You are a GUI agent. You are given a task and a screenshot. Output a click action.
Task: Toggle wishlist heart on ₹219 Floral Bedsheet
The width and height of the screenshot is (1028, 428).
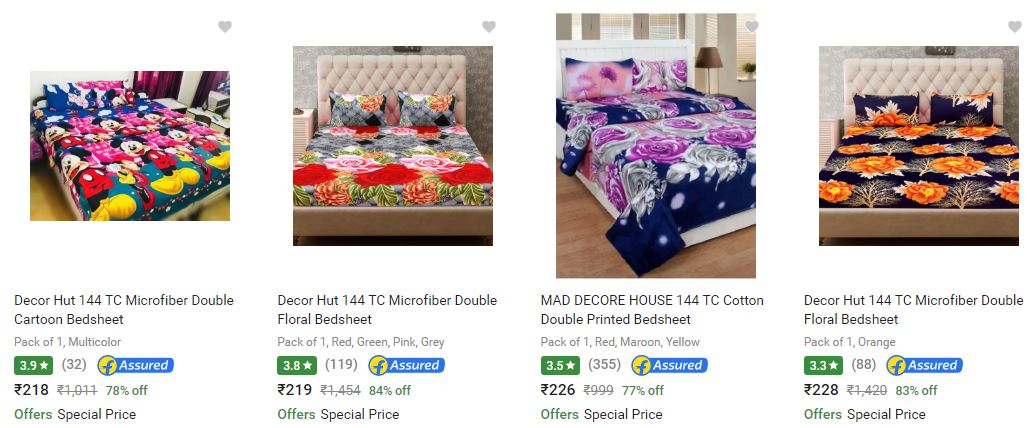[x=488, y=27]
